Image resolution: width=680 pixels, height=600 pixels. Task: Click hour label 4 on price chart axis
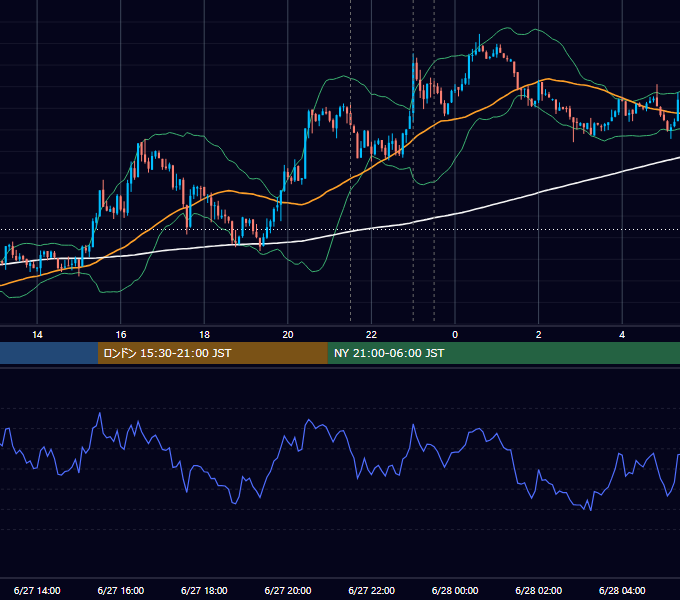click(622, 335)
